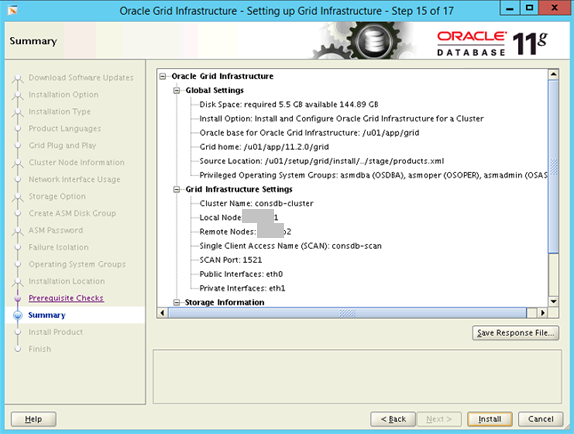574x434 pixels.
Task: Collapse the Global Settings node
Action: (x=177, y=90)
